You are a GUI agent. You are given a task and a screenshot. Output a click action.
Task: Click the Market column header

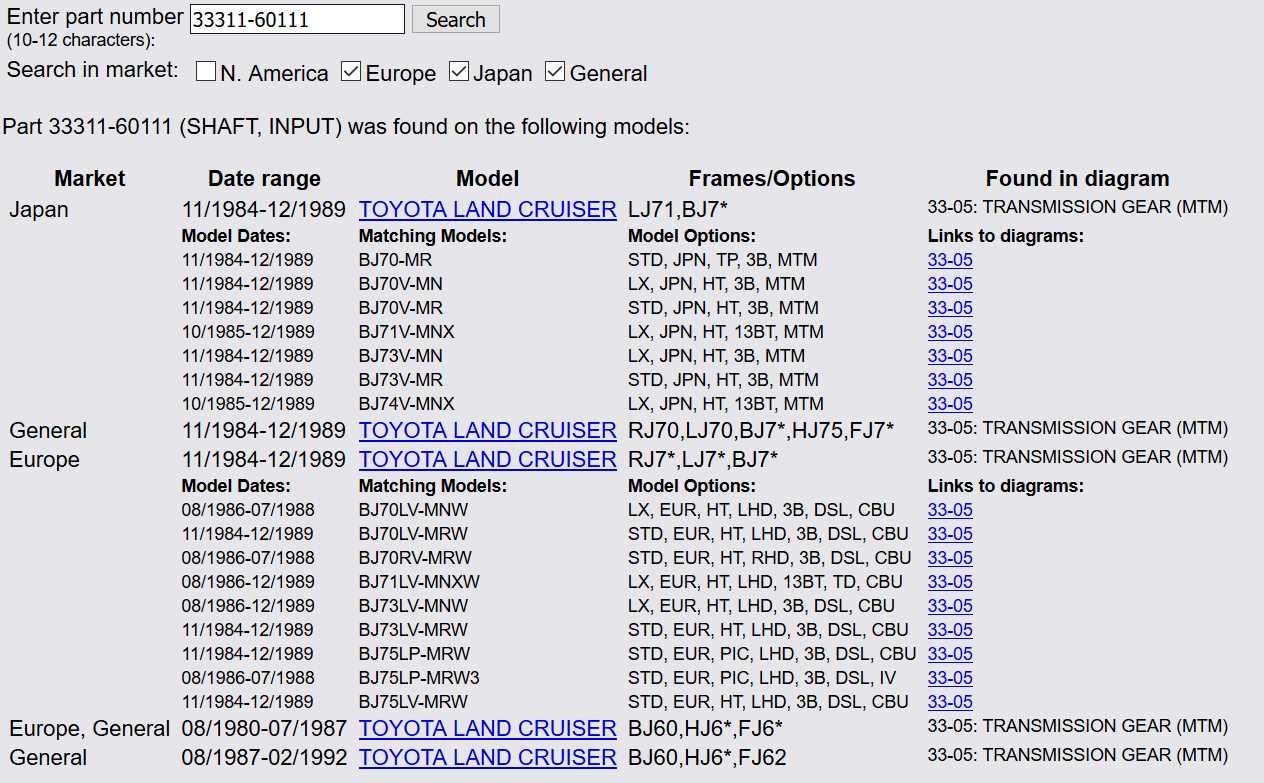pos(90,179)
